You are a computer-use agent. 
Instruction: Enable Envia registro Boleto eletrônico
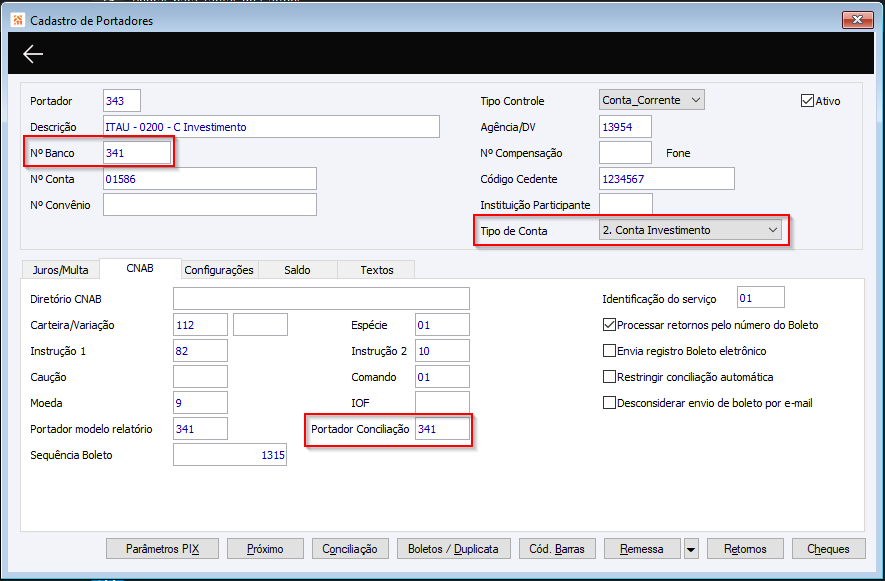(609, 351)
